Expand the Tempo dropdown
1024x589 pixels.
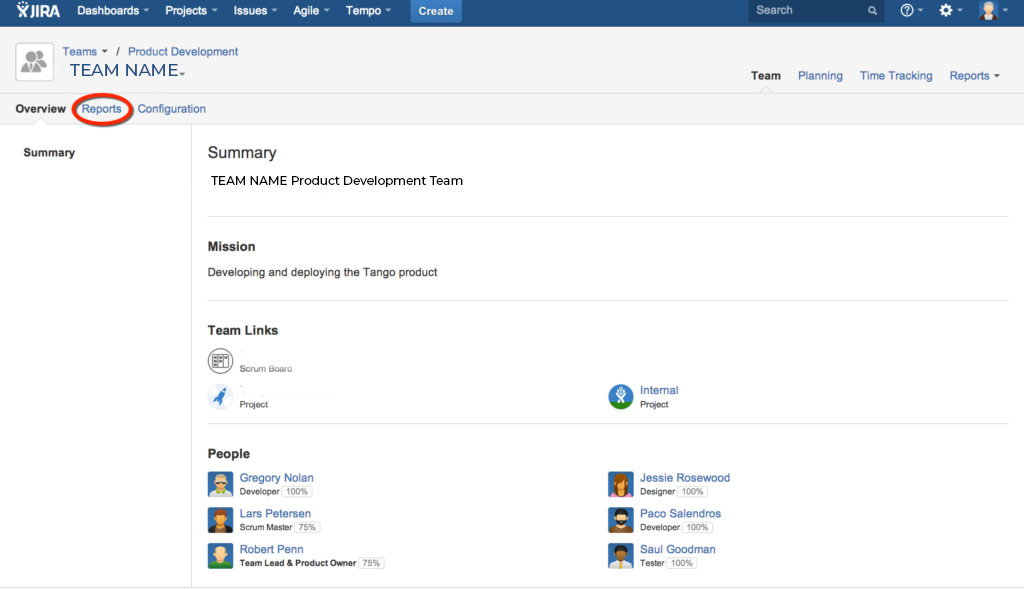[368, 10]
